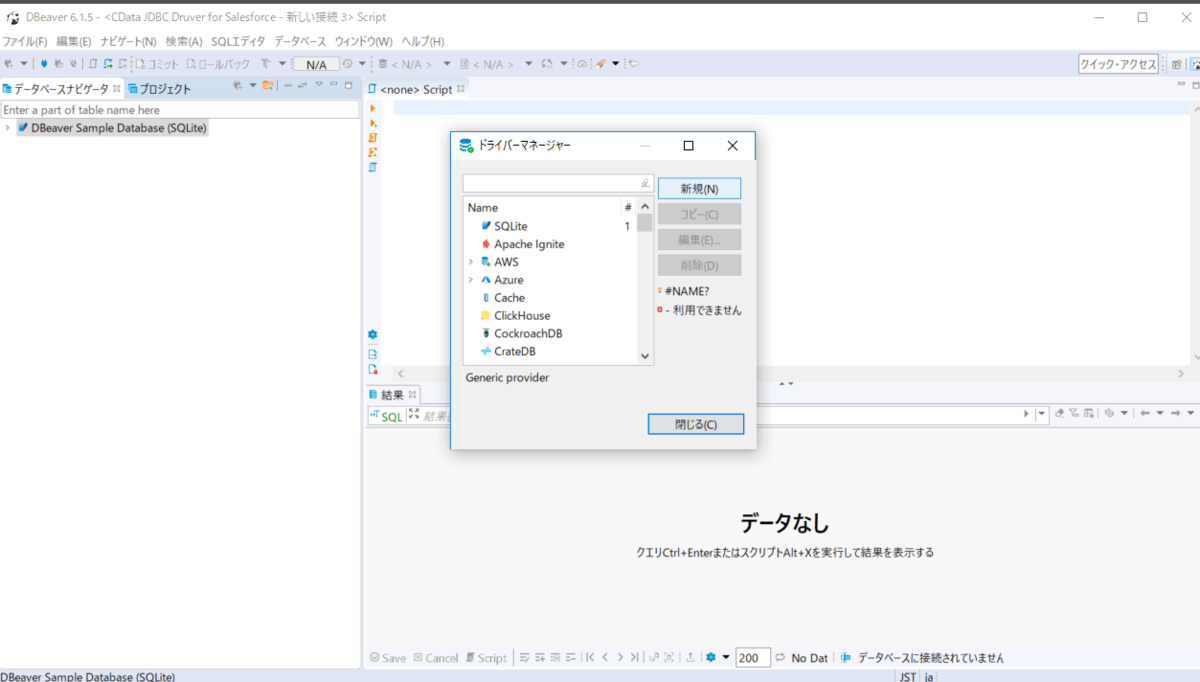Click the Execute SQL script icon in editor sidebar
Viewport: 1200px width, 682px height.
373,137
